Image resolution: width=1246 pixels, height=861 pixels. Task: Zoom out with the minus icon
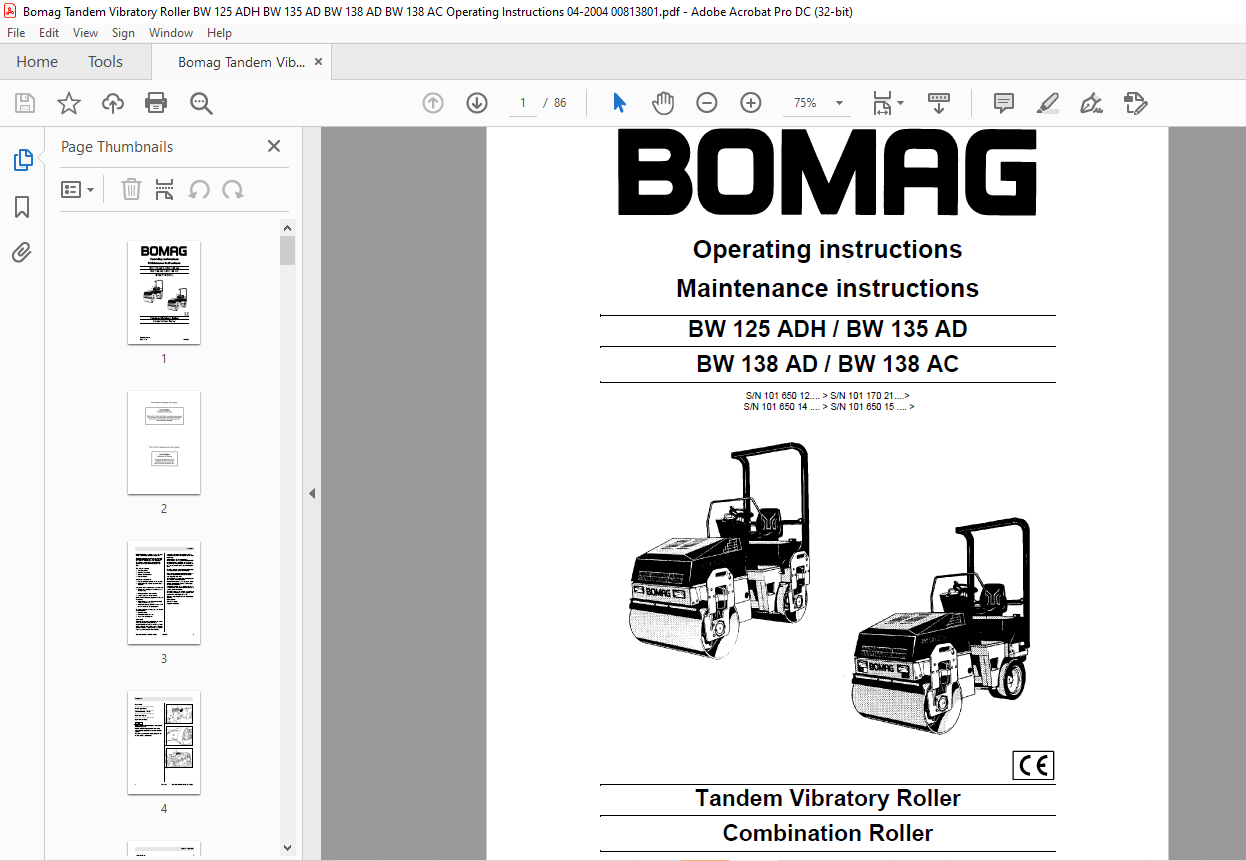(707, 103)
